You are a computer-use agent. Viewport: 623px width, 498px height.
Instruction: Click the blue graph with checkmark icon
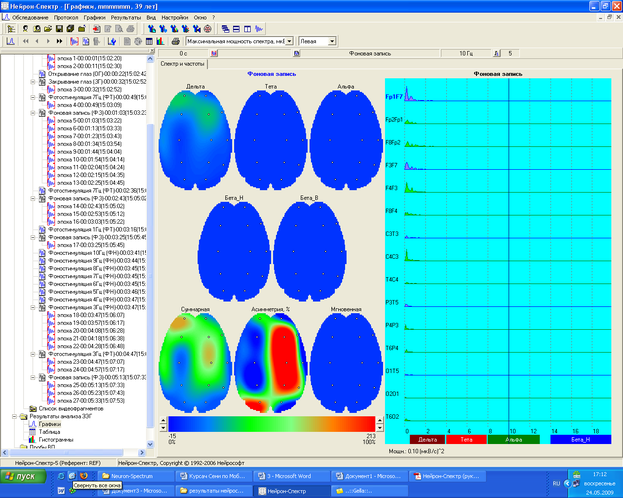(x=112, y=41)
